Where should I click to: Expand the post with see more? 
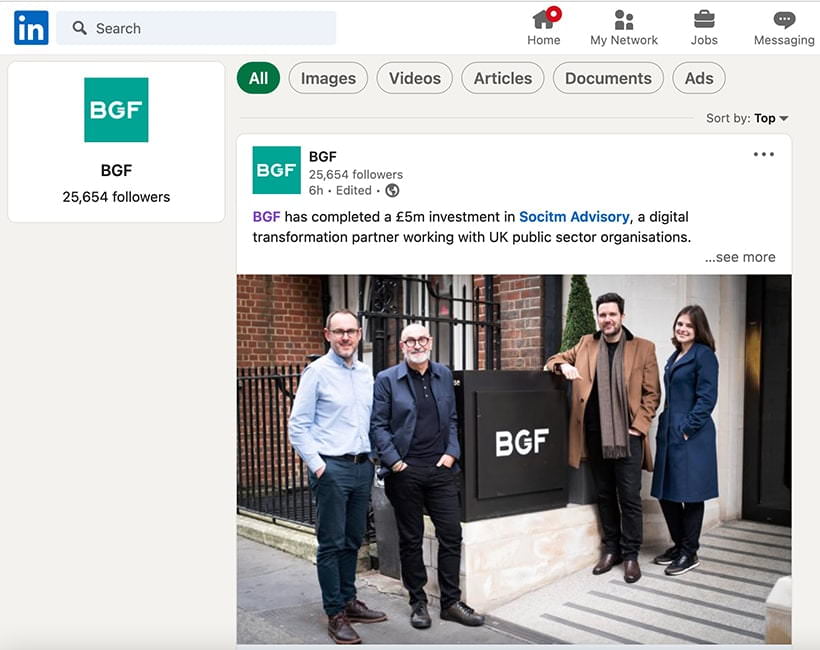coord(740,257)
